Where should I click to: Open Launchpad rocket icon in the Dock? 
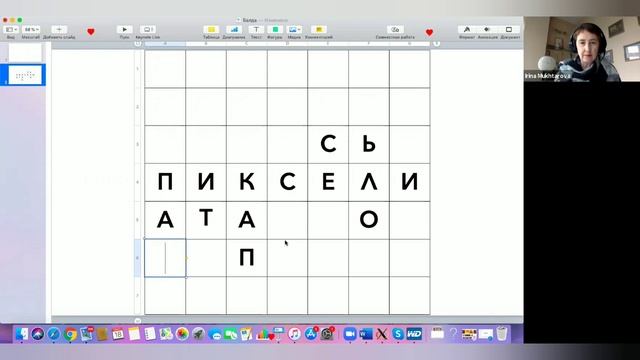point(198,334)
